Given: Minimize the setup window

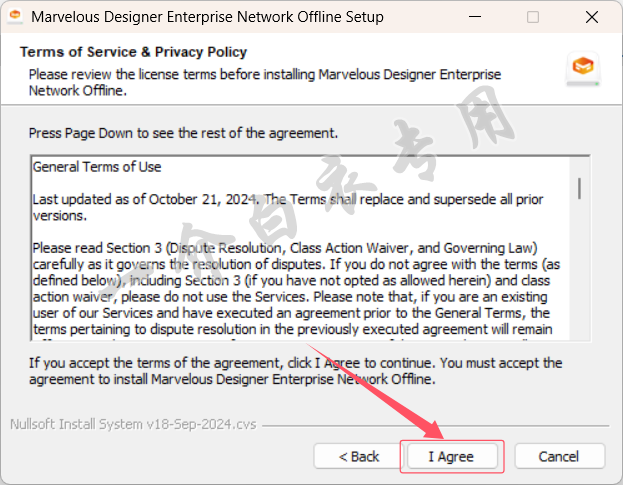Looking at the screenshot, I should tap(475, 17).
